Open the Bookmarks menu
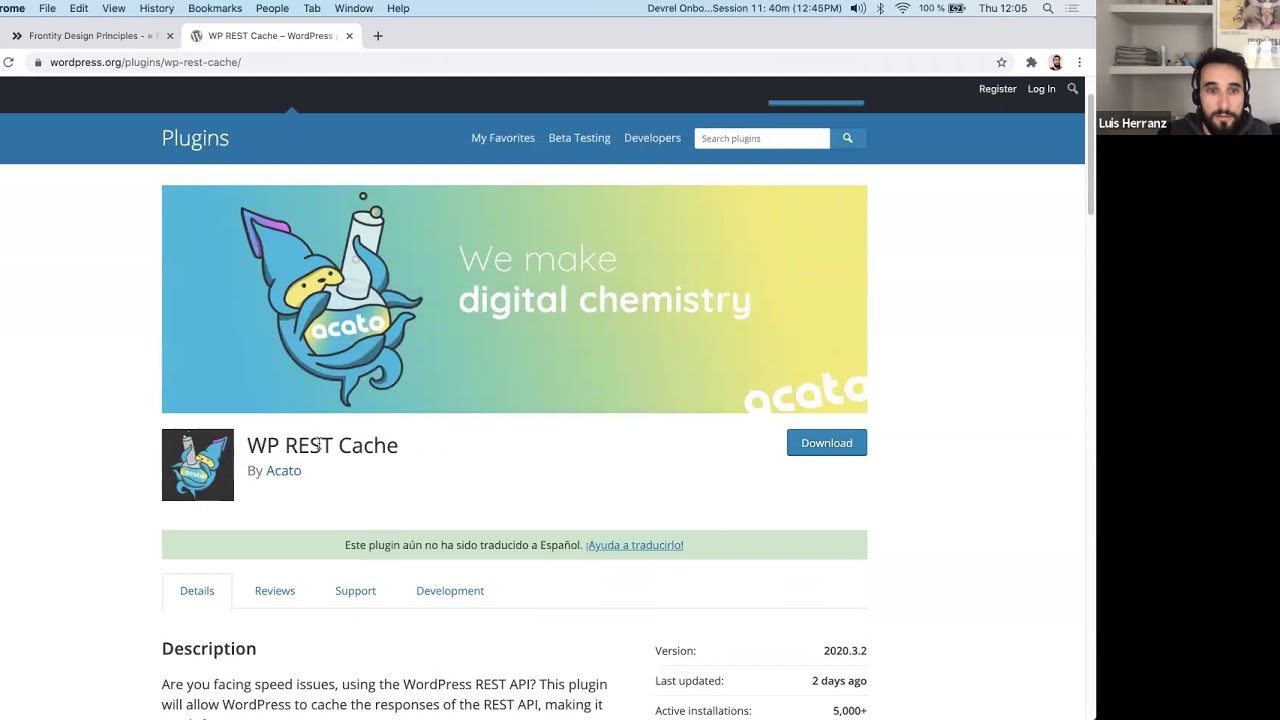 point(215,8)
